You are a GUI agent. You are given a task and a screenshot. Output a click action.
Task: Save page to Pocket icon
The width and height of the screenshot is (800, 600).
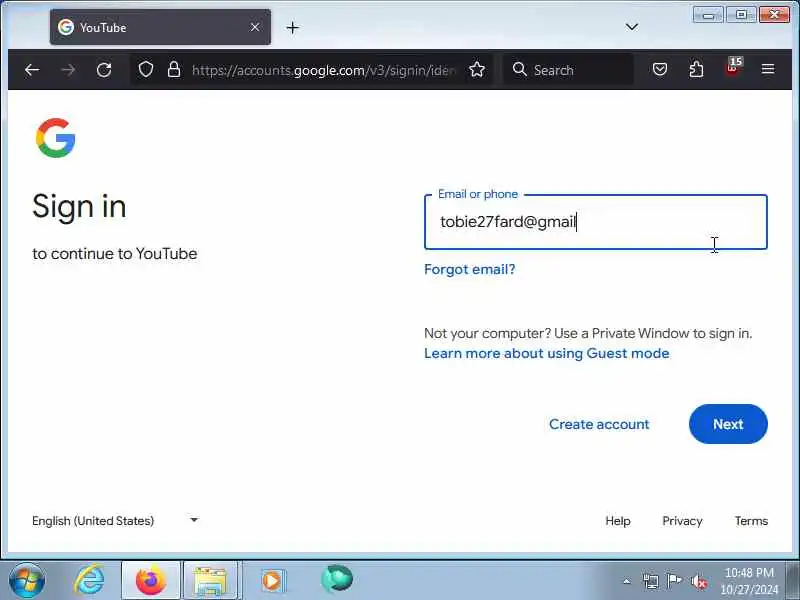click(x=660, y=69)
